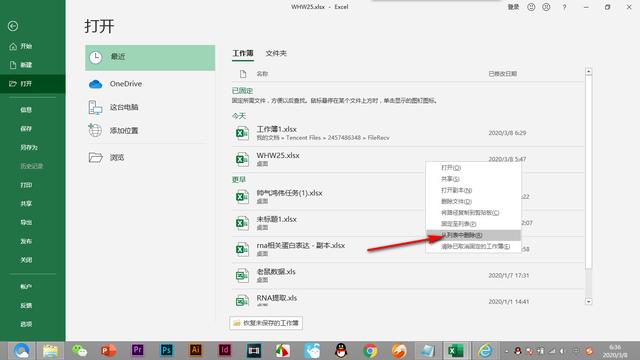Open Illustrator from the taskbar
This screenshot has width=640, height=360.
196,350
